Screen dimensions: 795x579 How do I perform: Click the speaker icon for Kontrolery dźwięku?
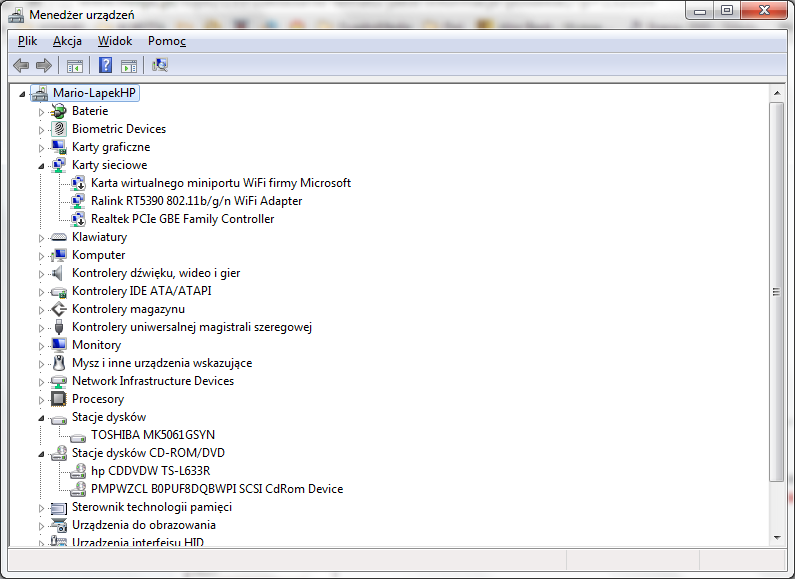pyautogui.click(x=58, y=273)
